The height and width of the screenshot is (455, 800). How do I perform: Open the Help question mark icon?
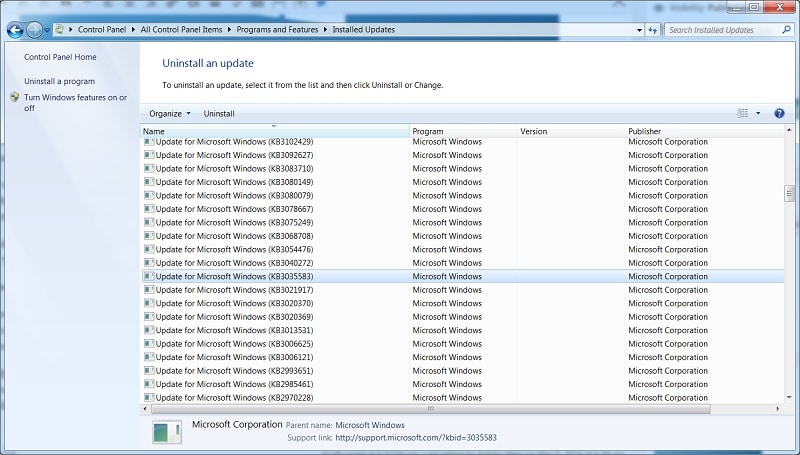click(779, 113)
